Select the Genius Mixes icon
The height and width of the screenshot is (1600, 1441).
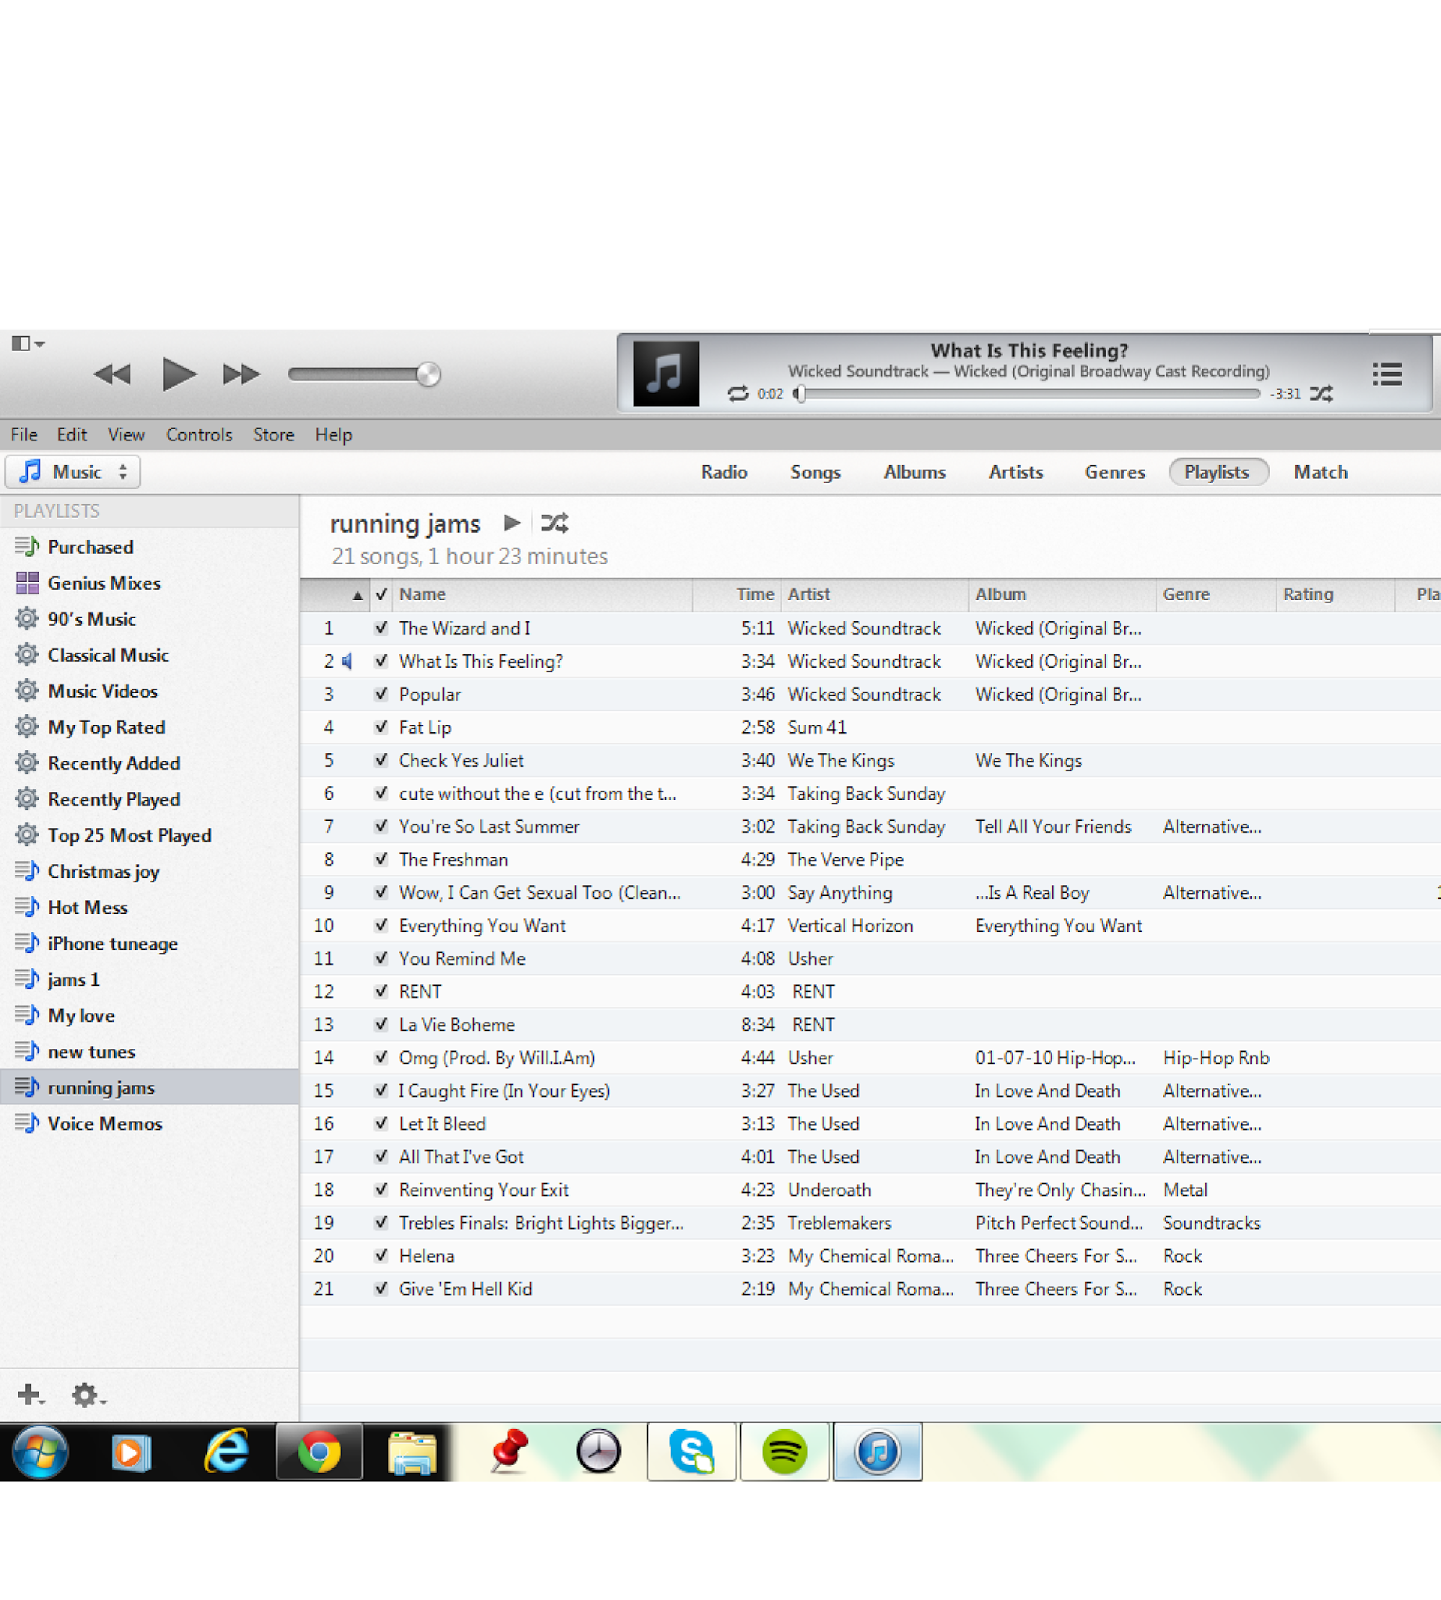click(x=27, y=583)
